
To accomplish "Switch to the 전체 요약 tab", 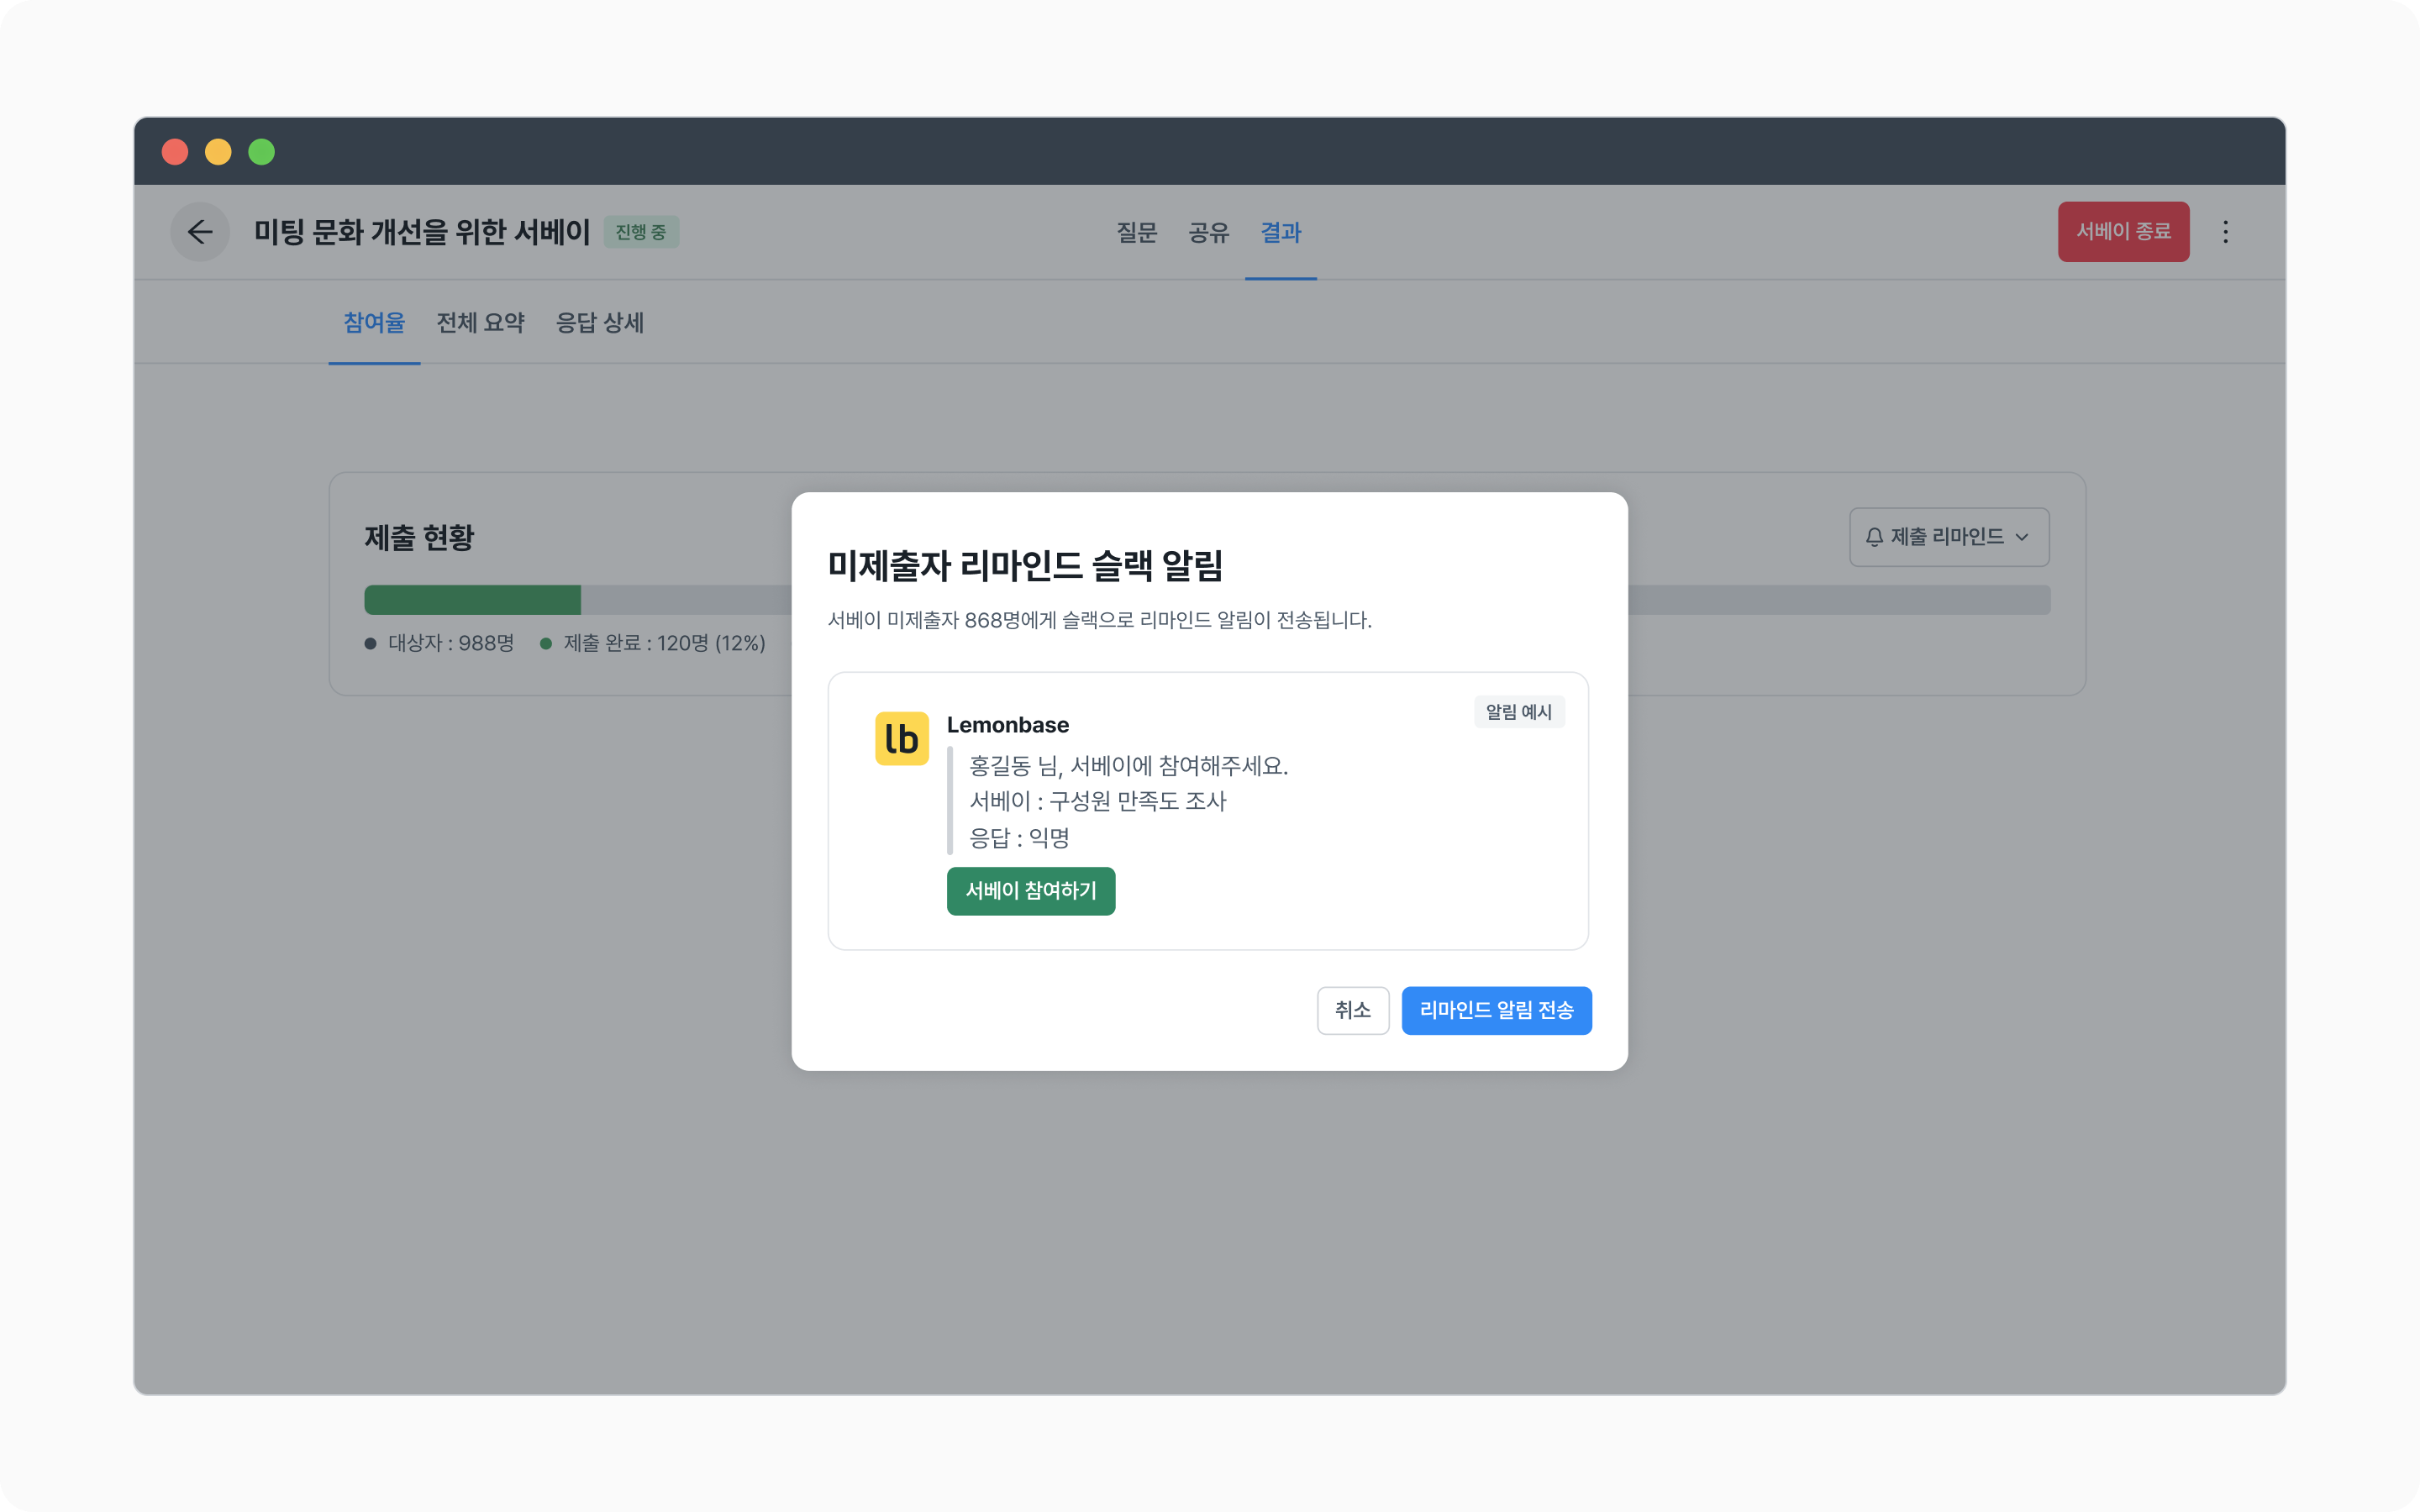I will click(x=481, y=322).
